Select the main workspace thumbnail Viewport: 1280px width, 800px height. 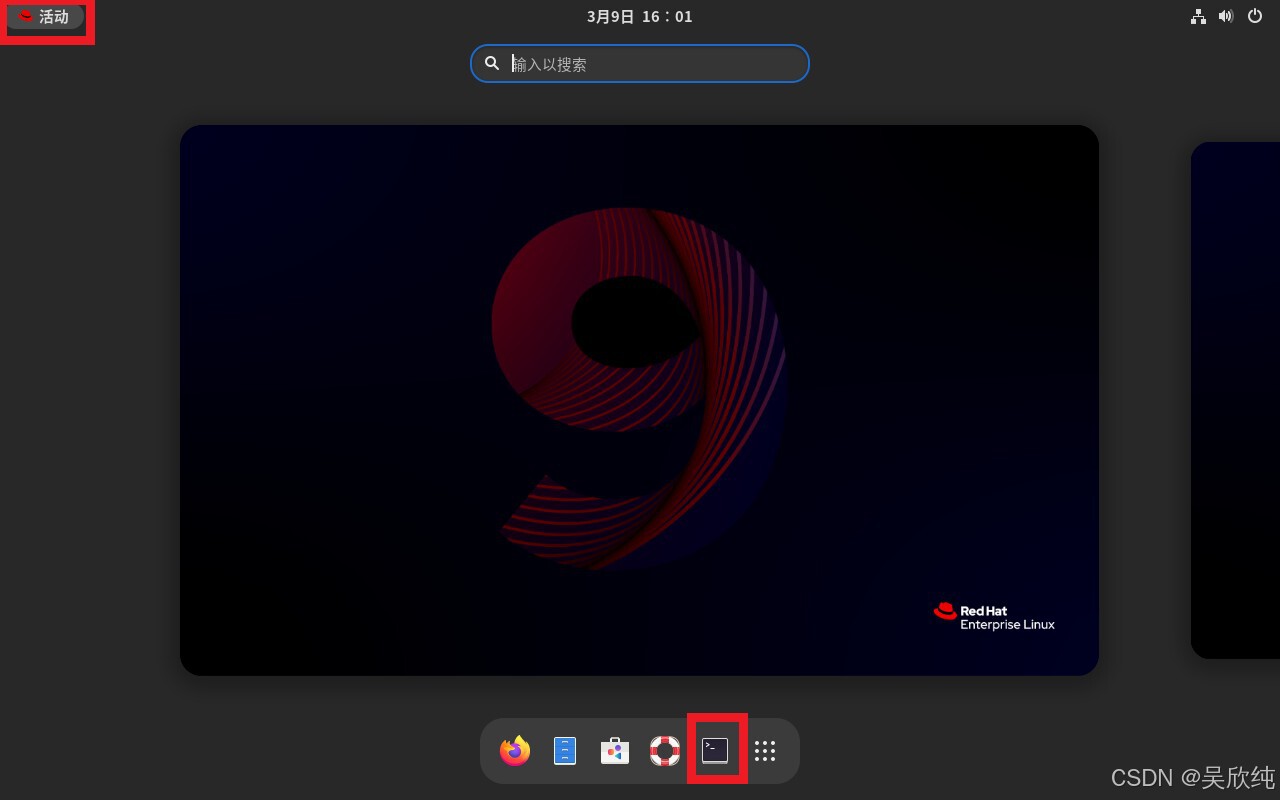point(639,400)
